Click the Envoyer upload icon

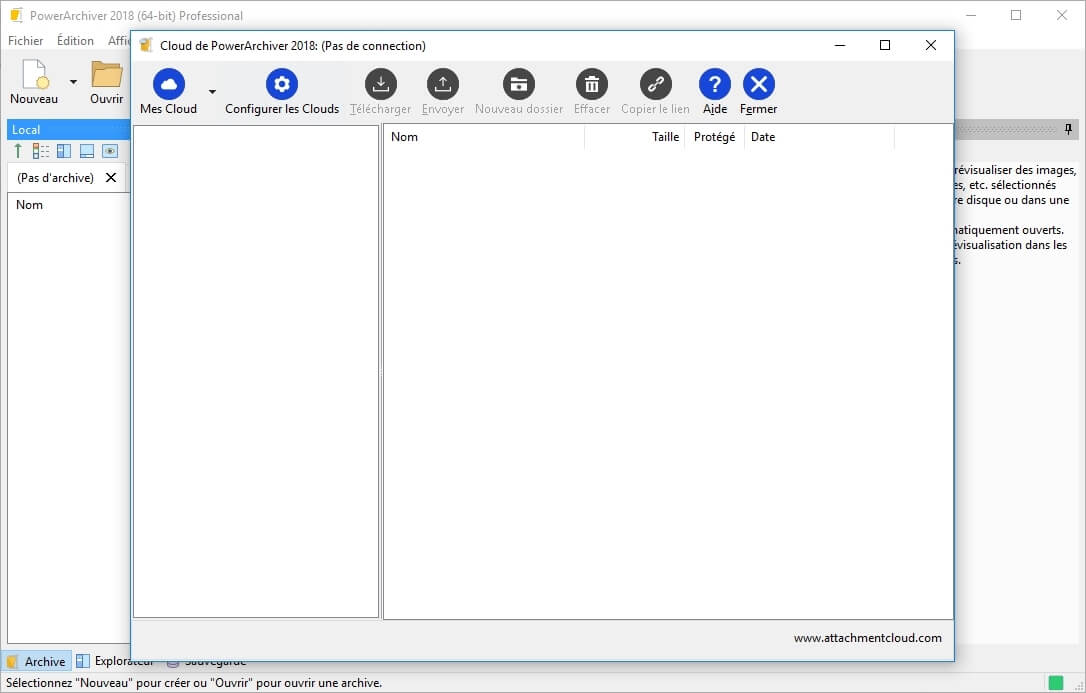pyautogui.click(x=442, y=84)
